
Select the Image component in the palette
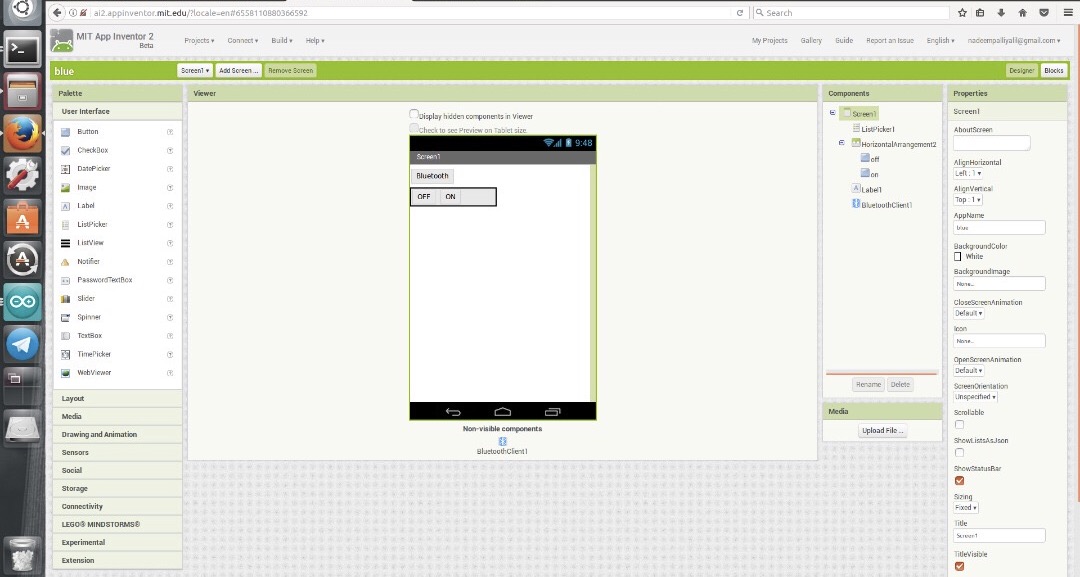pos(86,187)
